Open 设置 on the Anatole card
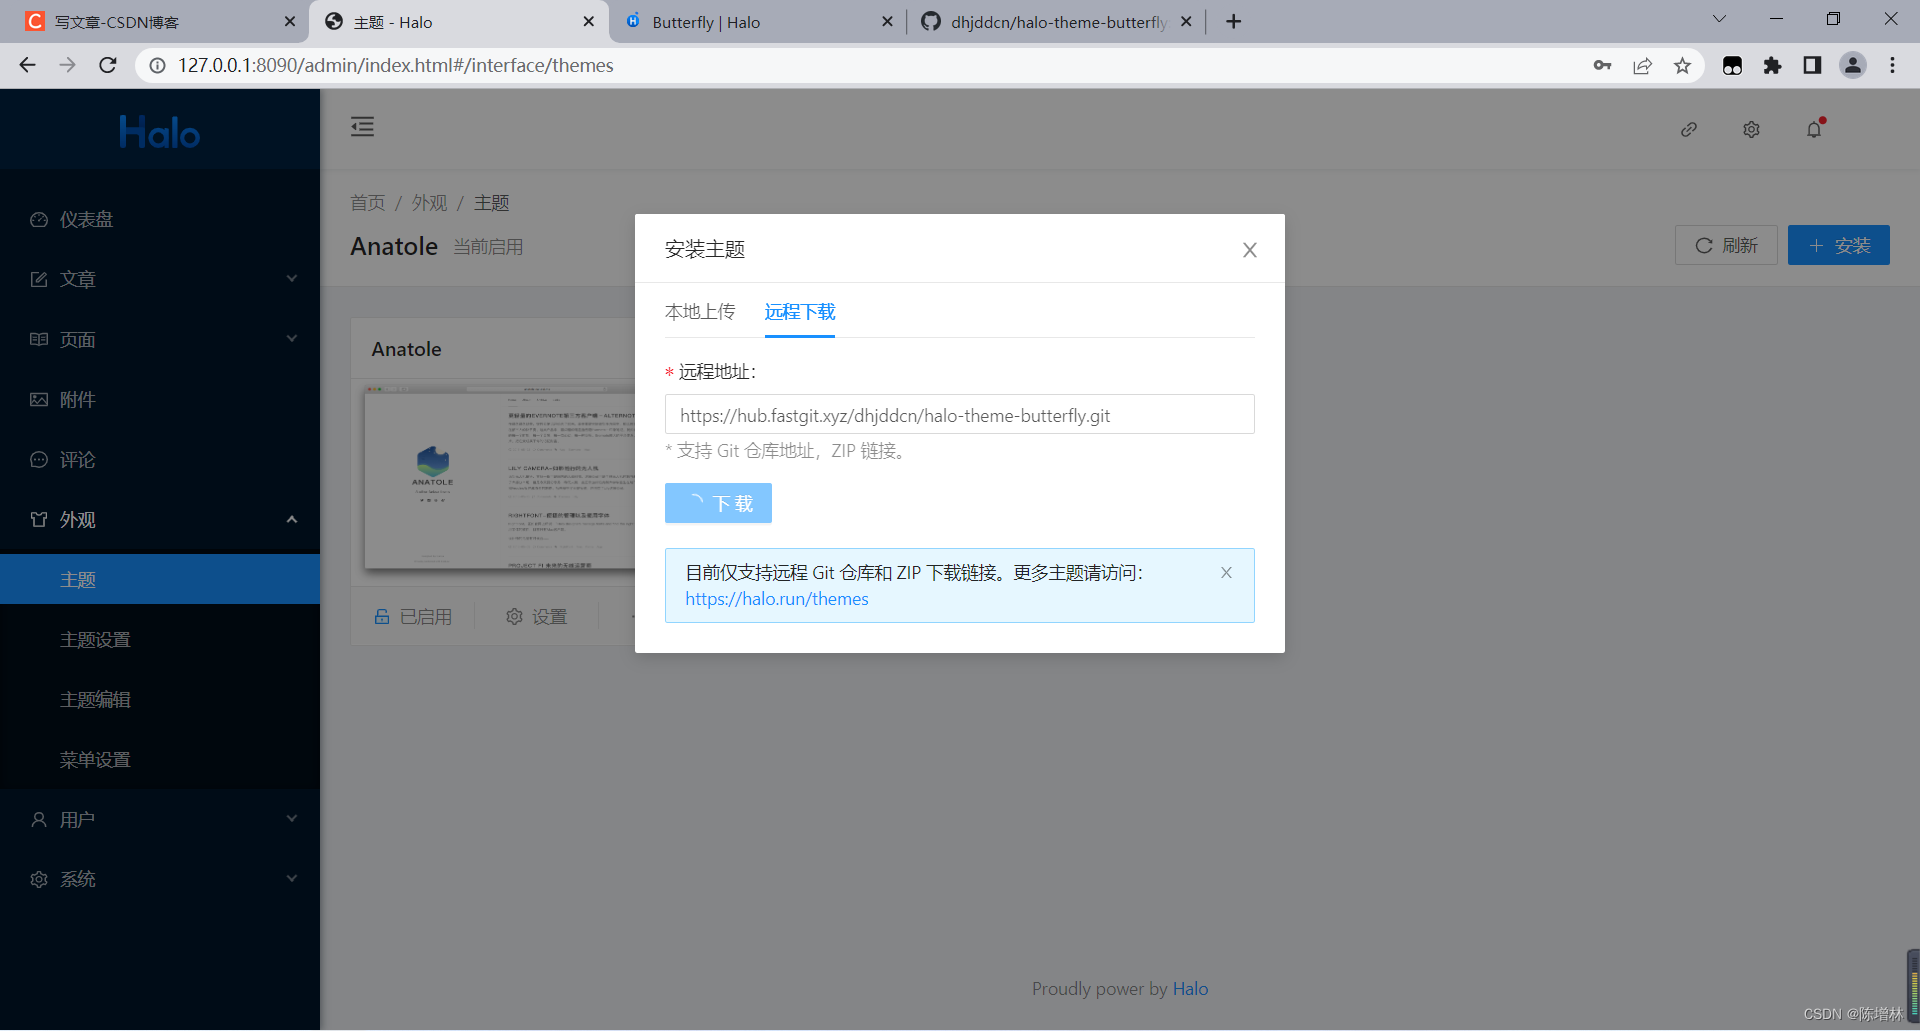 (537, 617)
